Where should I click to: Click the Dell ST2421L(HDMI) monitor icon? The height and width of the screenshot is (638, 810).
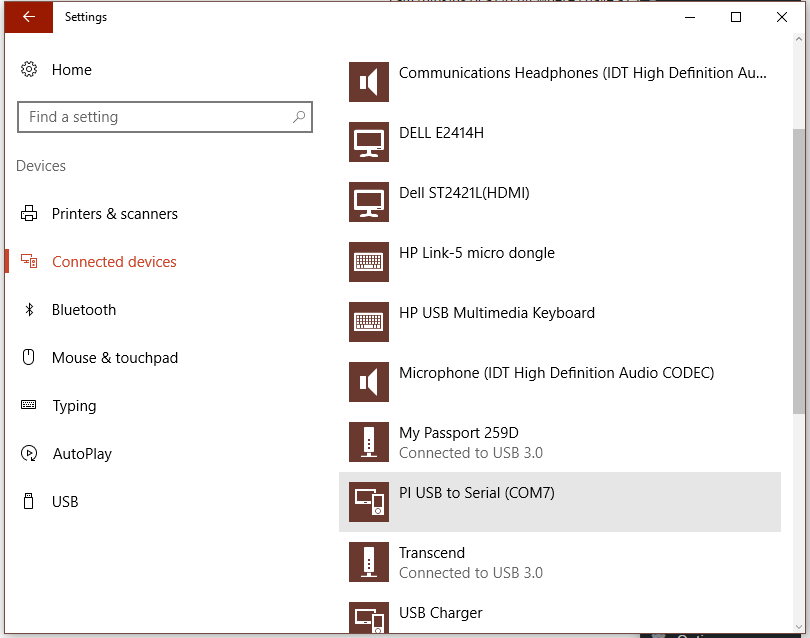(369, 201)
